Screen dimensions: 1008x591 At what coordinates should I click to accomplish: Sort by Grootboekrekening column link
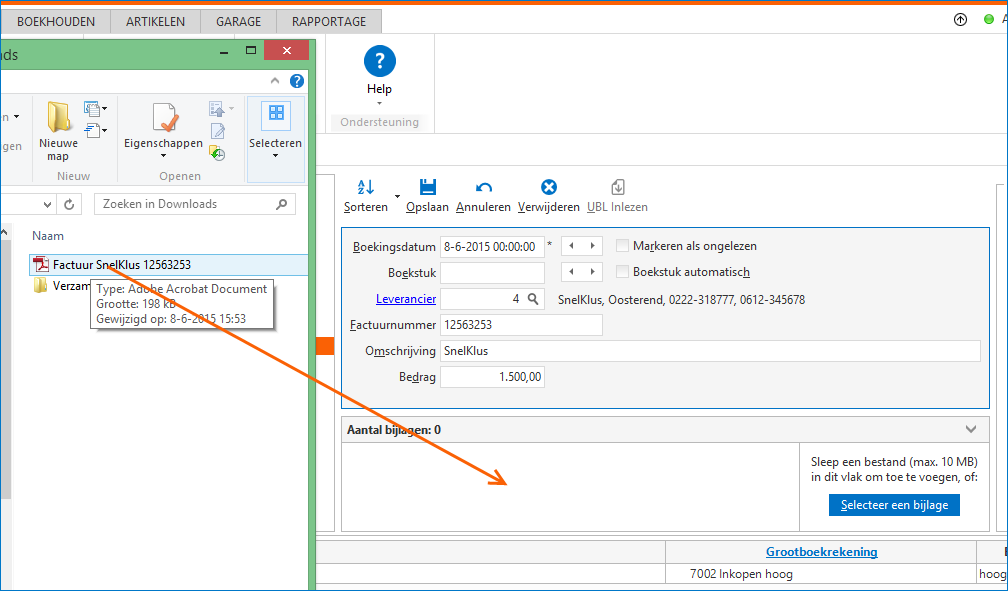(x=822, y=552)
